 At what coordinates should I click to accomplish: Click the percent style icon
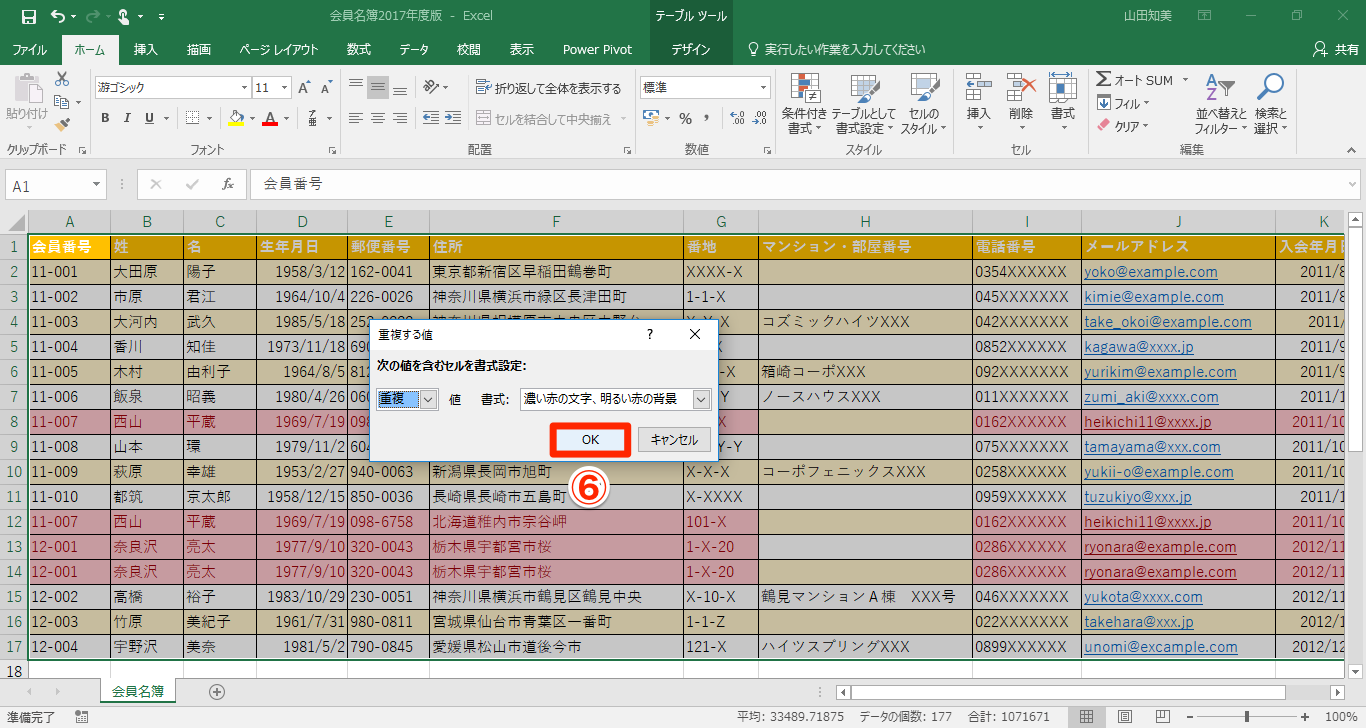point(686,119)
